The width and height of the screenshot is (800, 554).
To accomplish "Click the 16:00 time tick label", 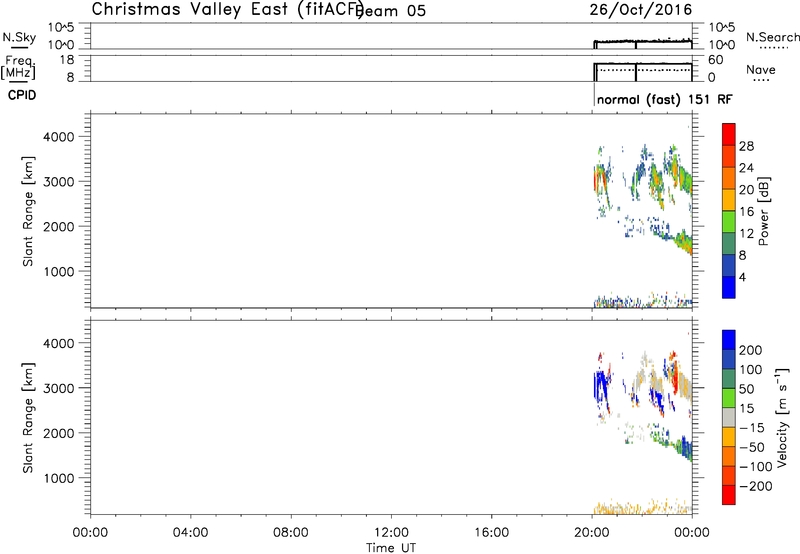I will pyautogui.click(x=491, y=533).
